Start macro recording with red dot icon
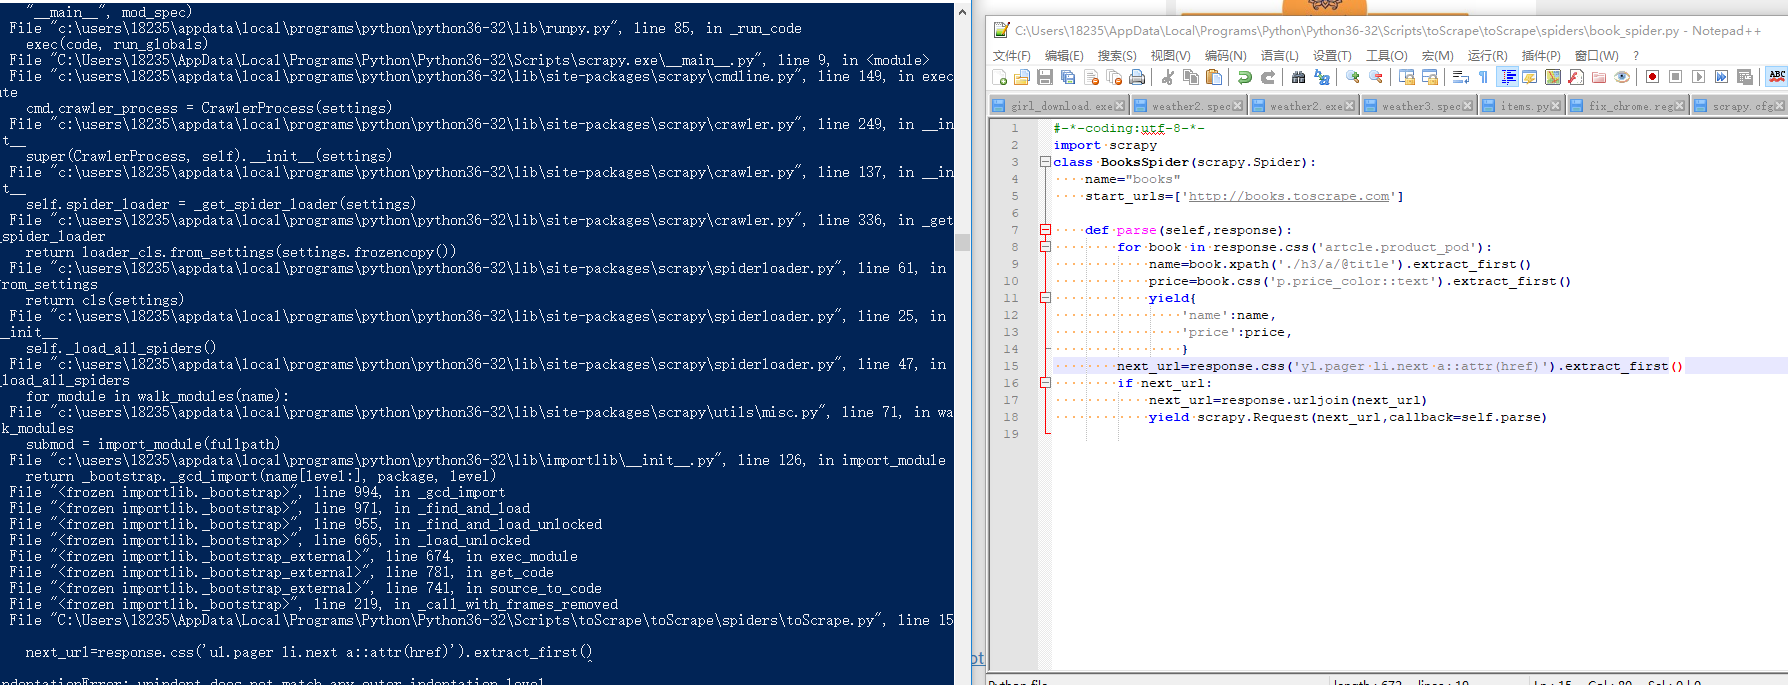The image size is (1788, 685). click(x=1652, y=77)
